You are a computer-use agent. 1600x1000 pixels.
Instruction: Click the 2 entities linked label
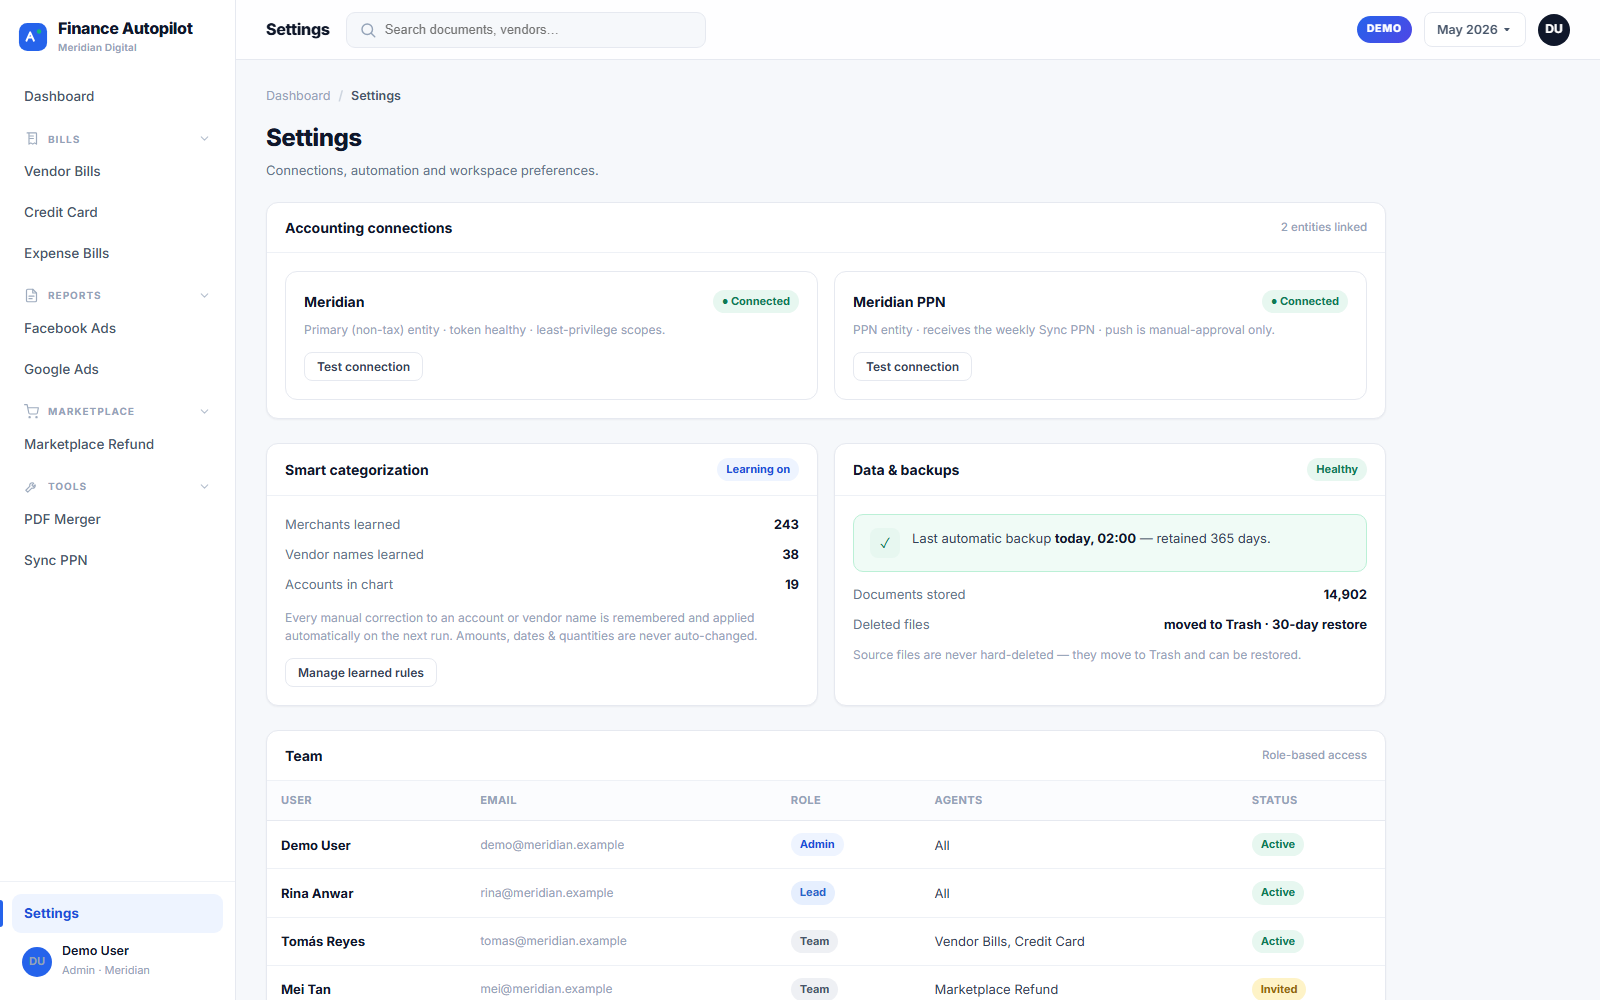(x=1324, y=228)
